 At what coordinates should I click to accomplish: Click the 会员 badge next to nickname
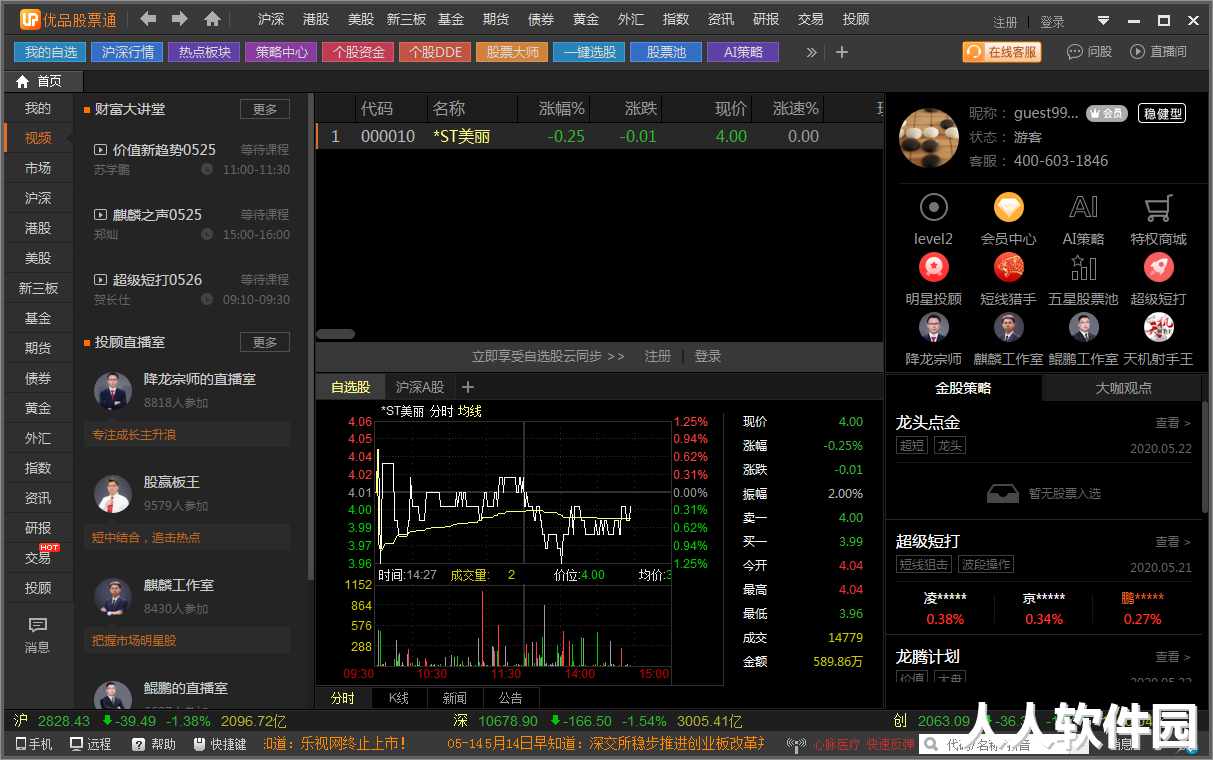coord(1107,113)
